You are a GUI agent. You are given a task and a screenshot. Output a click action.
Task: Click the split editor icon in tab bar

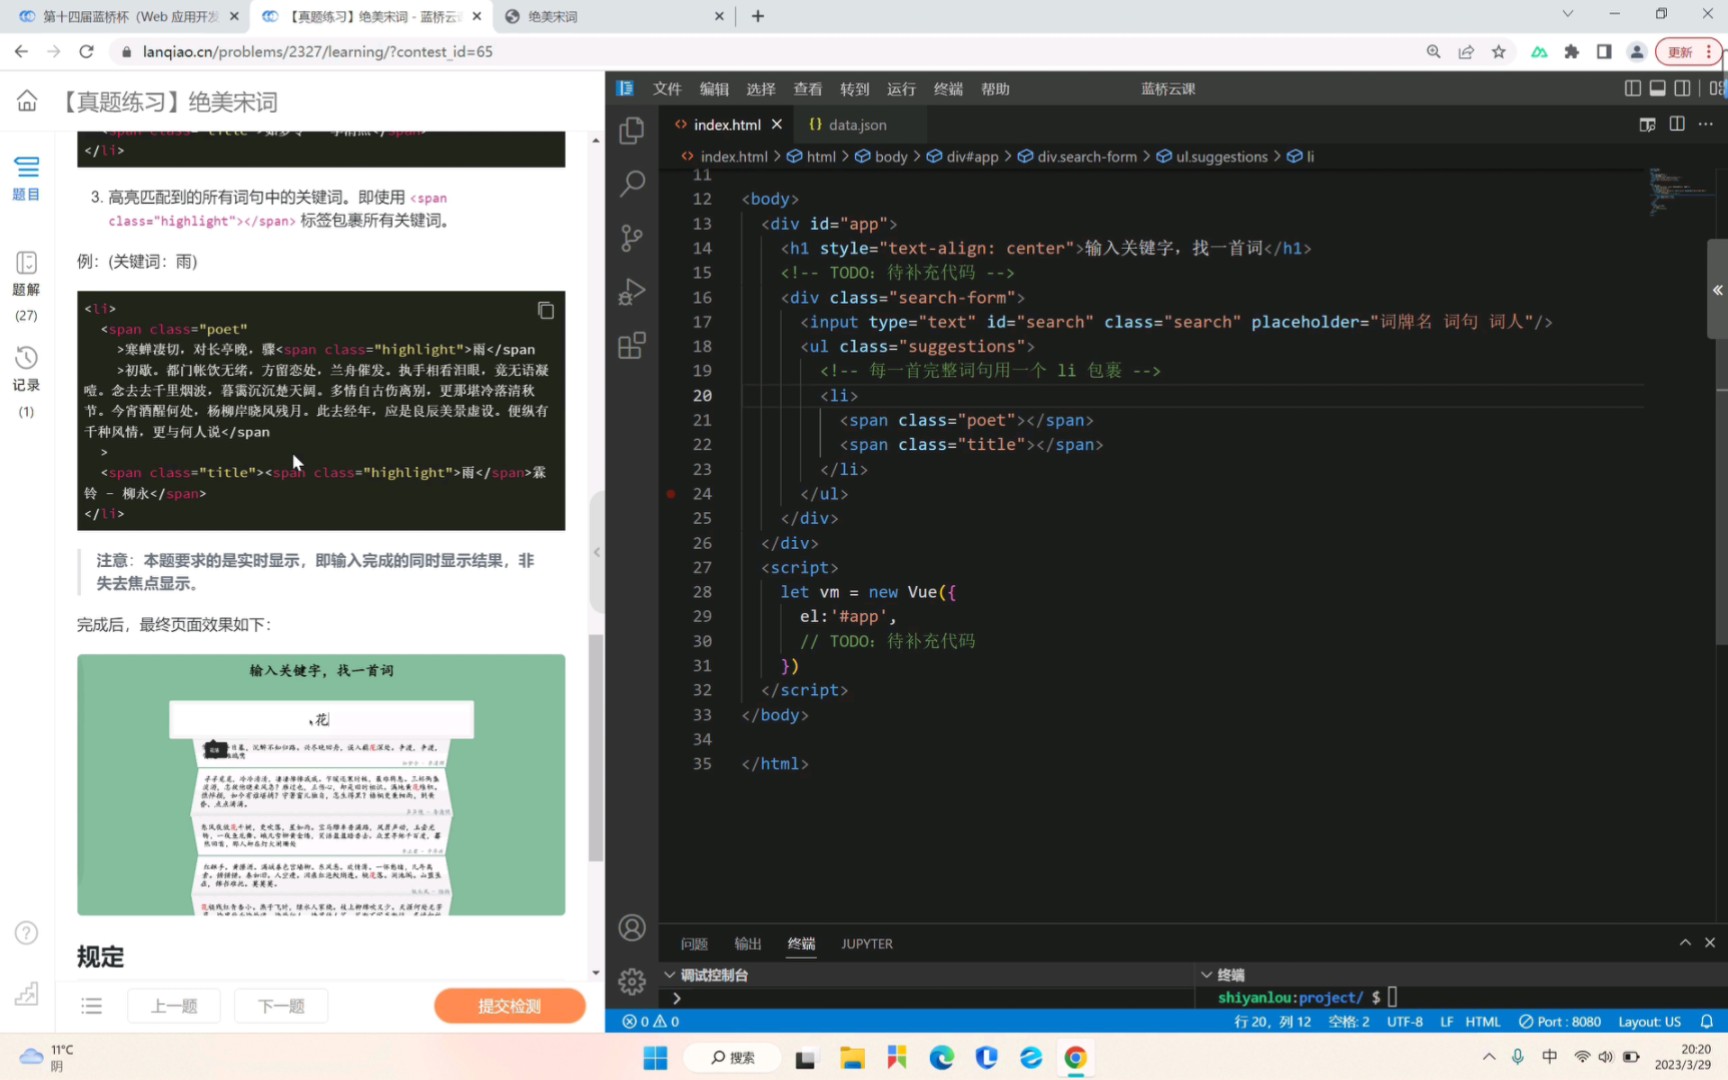tap(1677, 124)
